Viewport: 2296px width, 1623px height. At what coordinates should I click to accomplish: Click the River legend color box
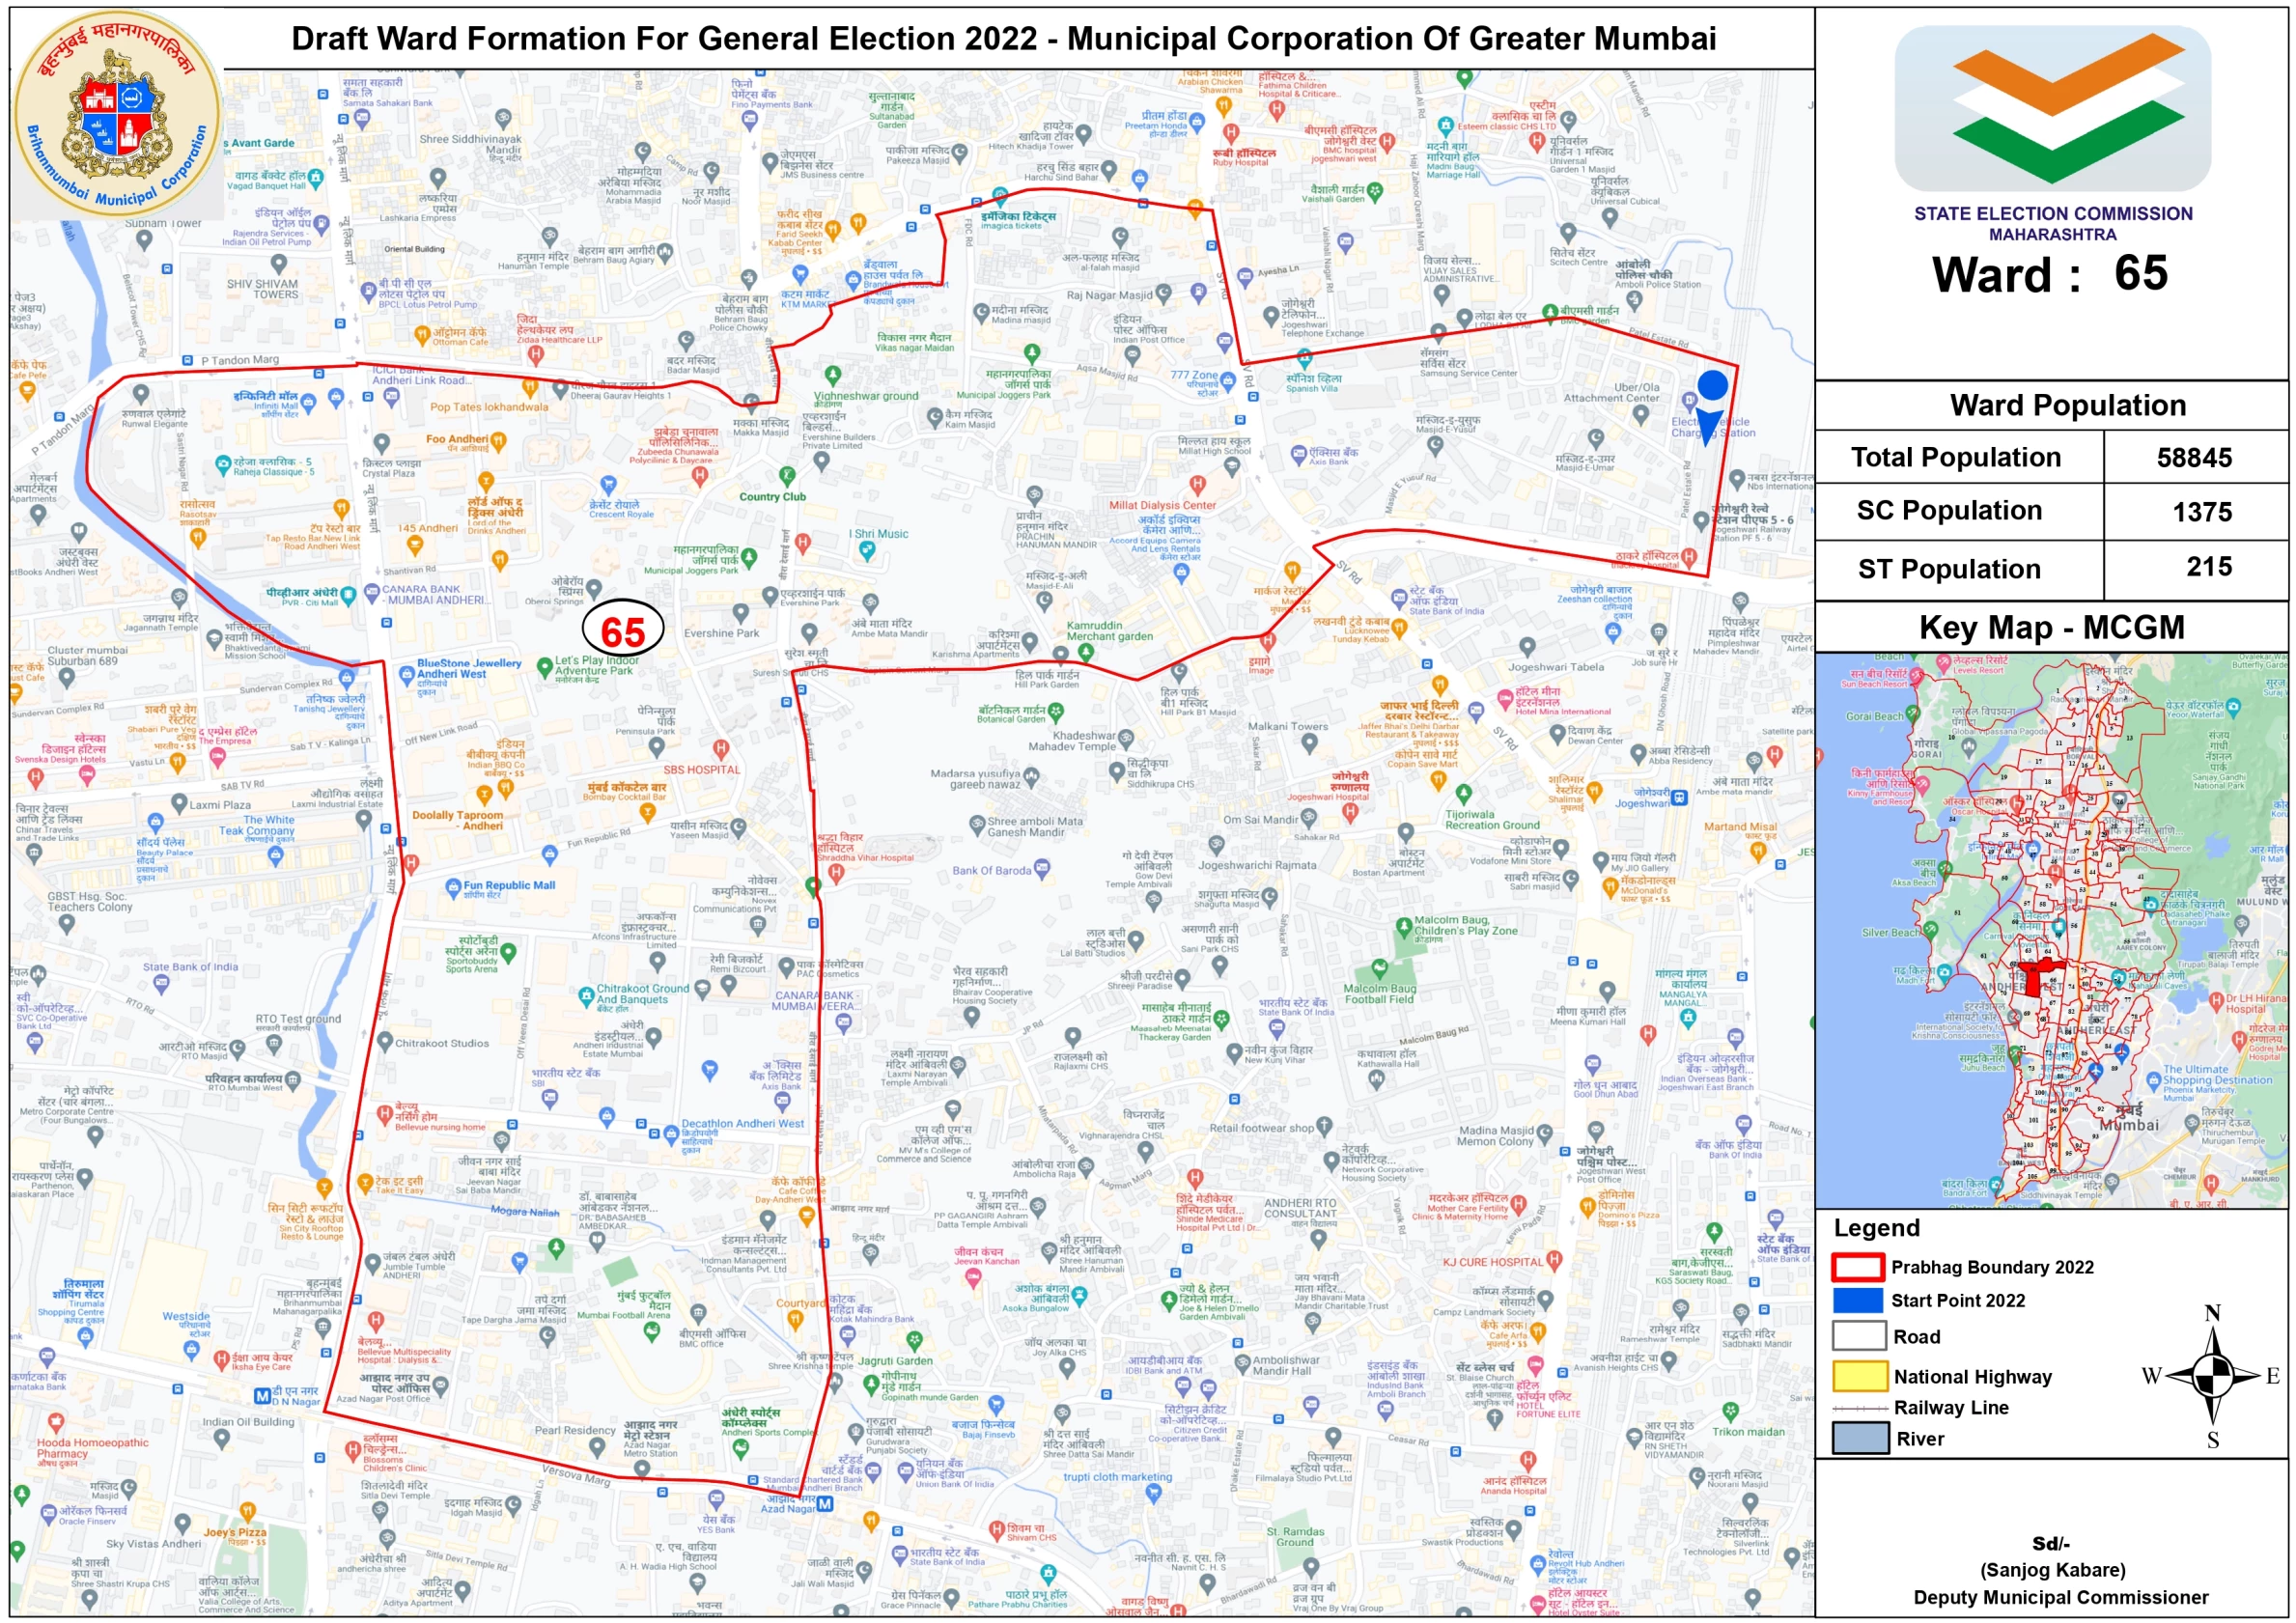click(1859, 1438)
